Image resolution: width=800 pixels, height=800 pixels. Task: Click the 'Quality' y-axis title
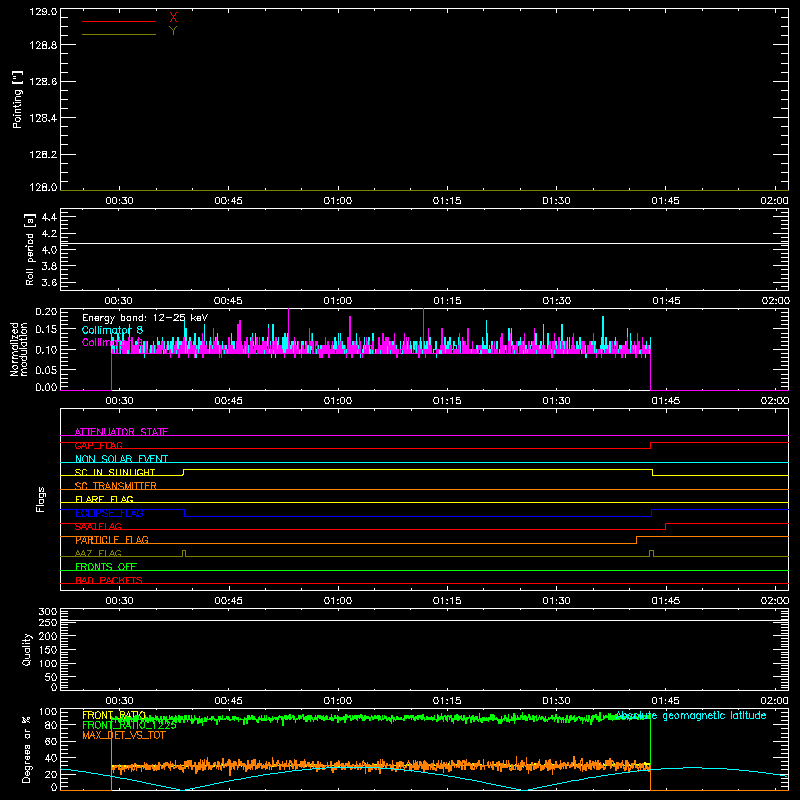(27, 649)
